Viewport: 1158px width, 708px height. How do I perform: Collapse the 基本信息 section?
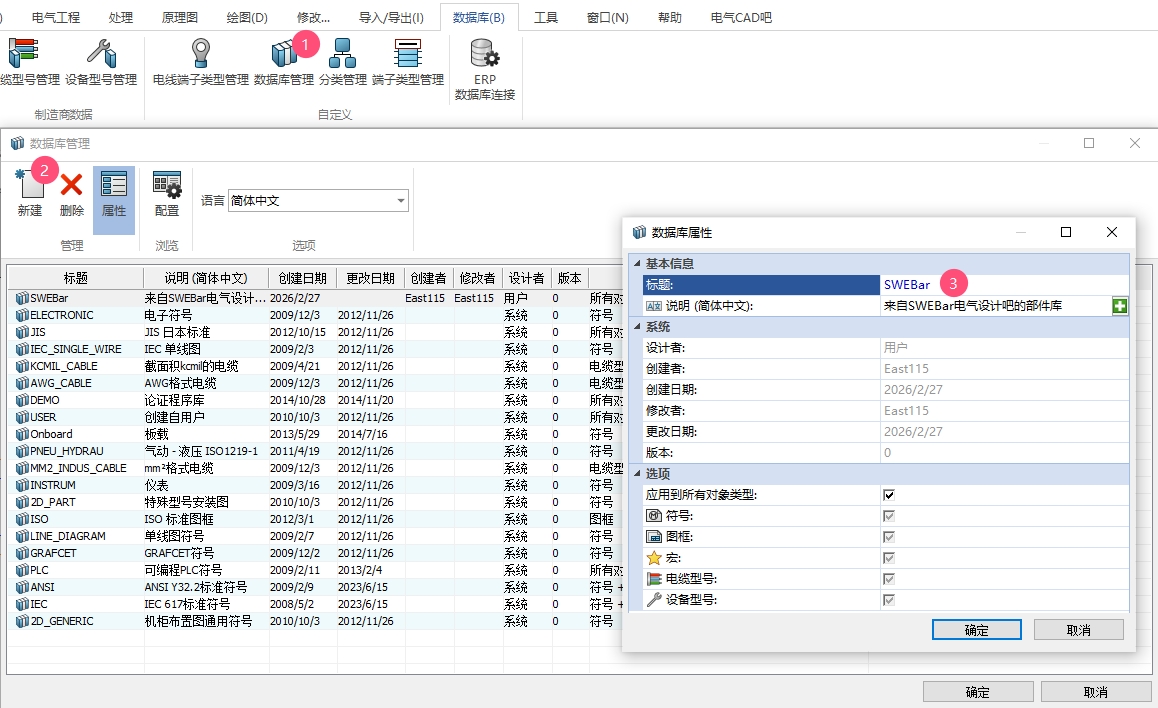tap(637, 264)
